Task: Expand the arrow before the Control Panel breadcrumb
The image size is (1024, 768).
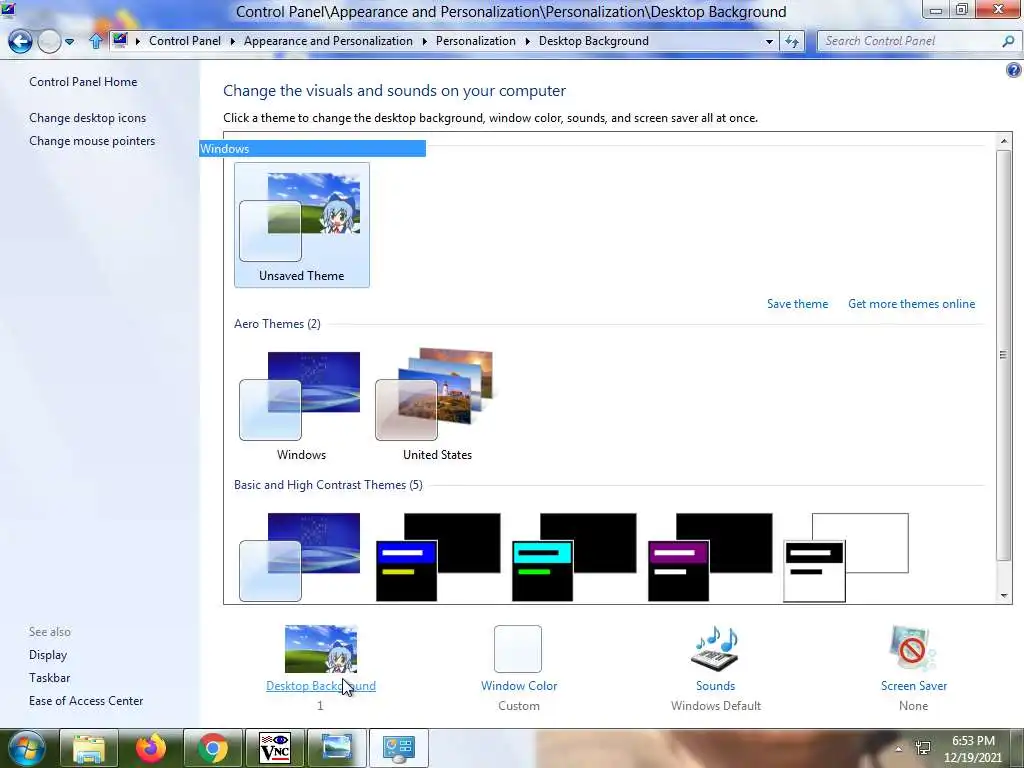Action: [138, 41]
